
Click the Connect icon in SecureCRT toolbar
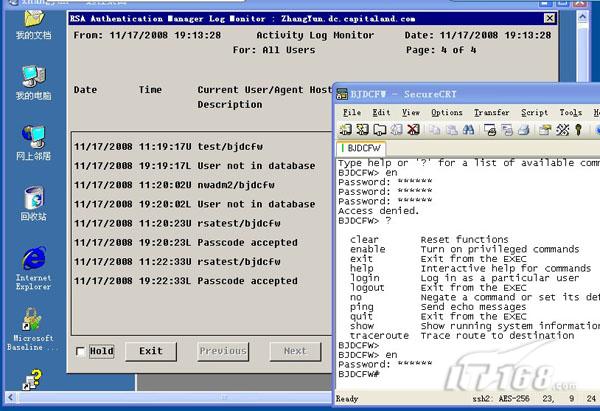pyautogui.click(x=345, y=130)
